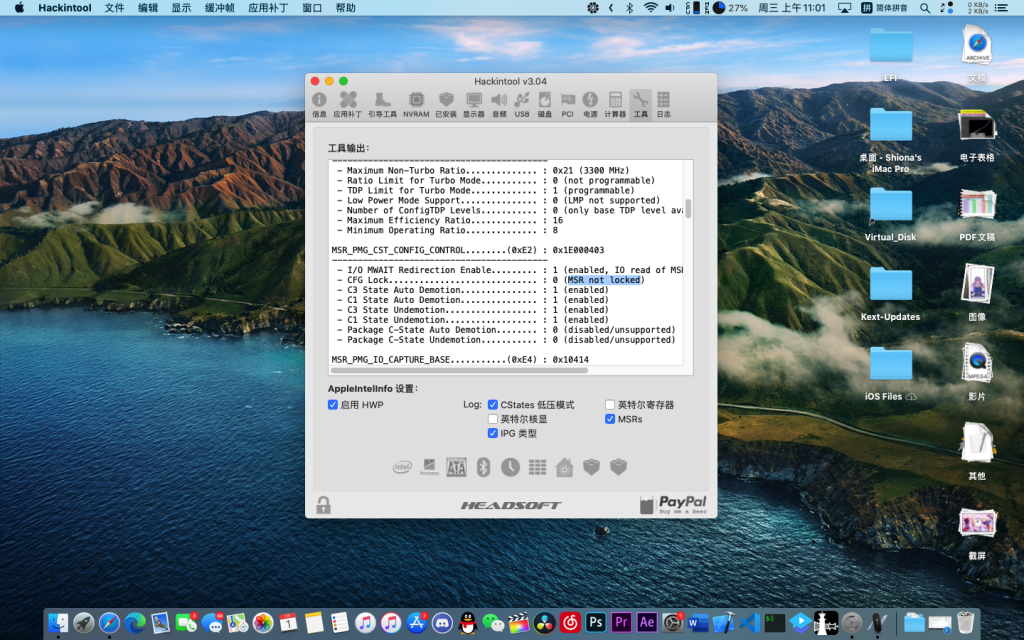Open the Trash in the Dock
Screen dimensions: 1024x640
(x=965, y=622)
